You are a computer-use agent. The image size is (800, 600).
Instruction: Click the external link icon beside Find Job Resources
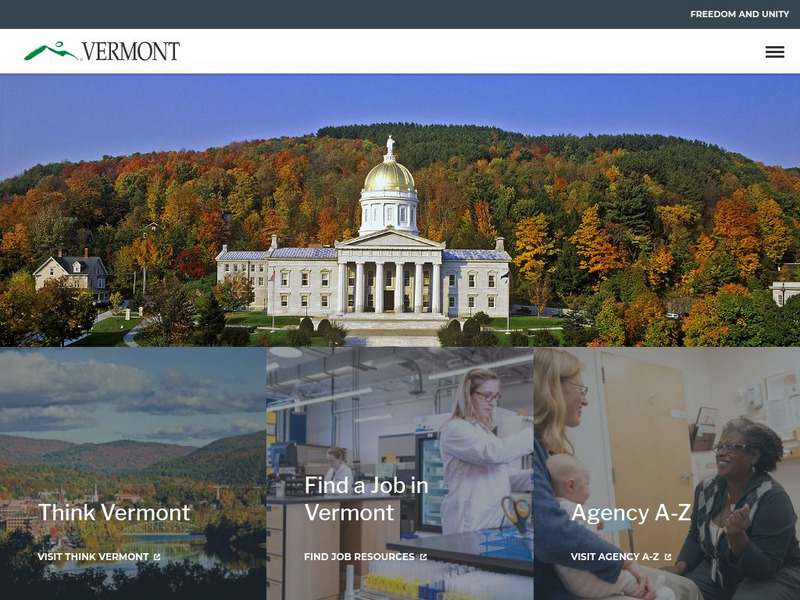point(423,557)
